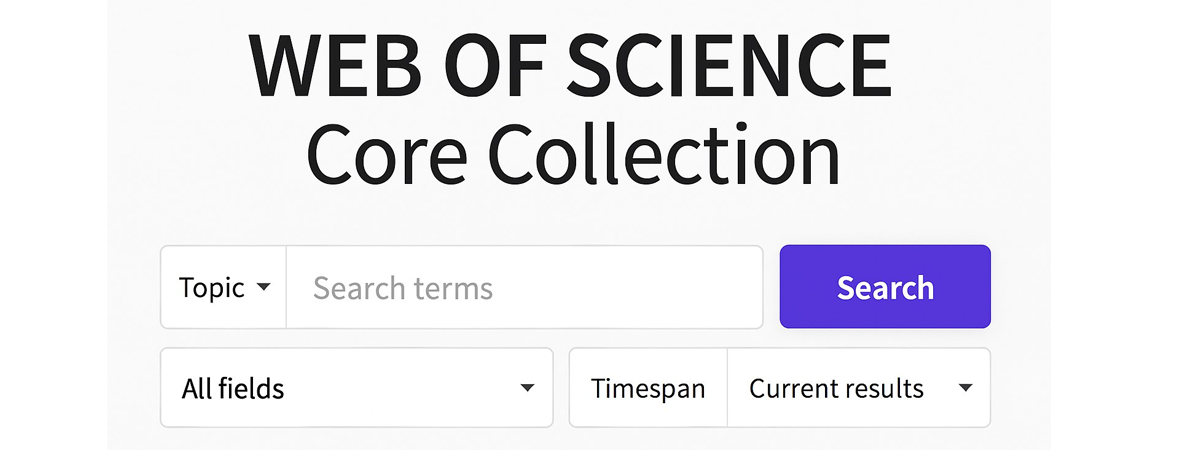Select the "All fields" label text

(x=233, y=388)
